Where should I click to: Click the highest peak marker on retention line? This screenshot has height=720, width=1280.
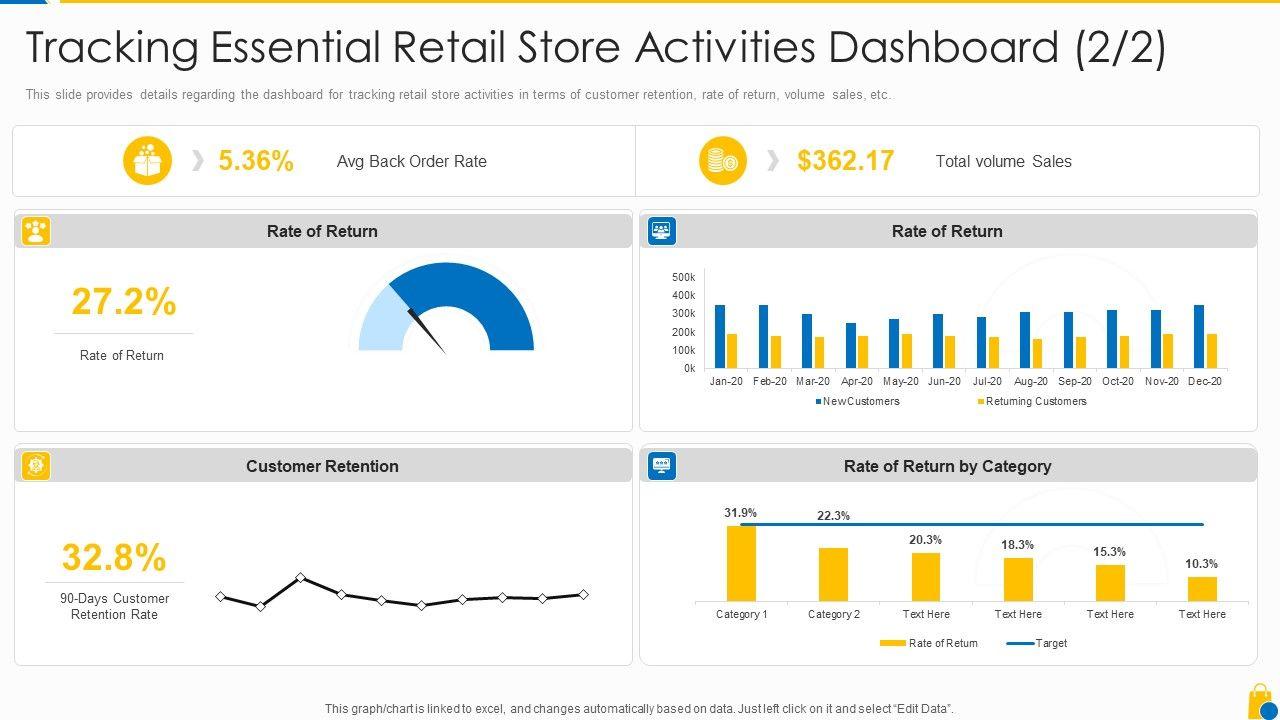point(300,578)
